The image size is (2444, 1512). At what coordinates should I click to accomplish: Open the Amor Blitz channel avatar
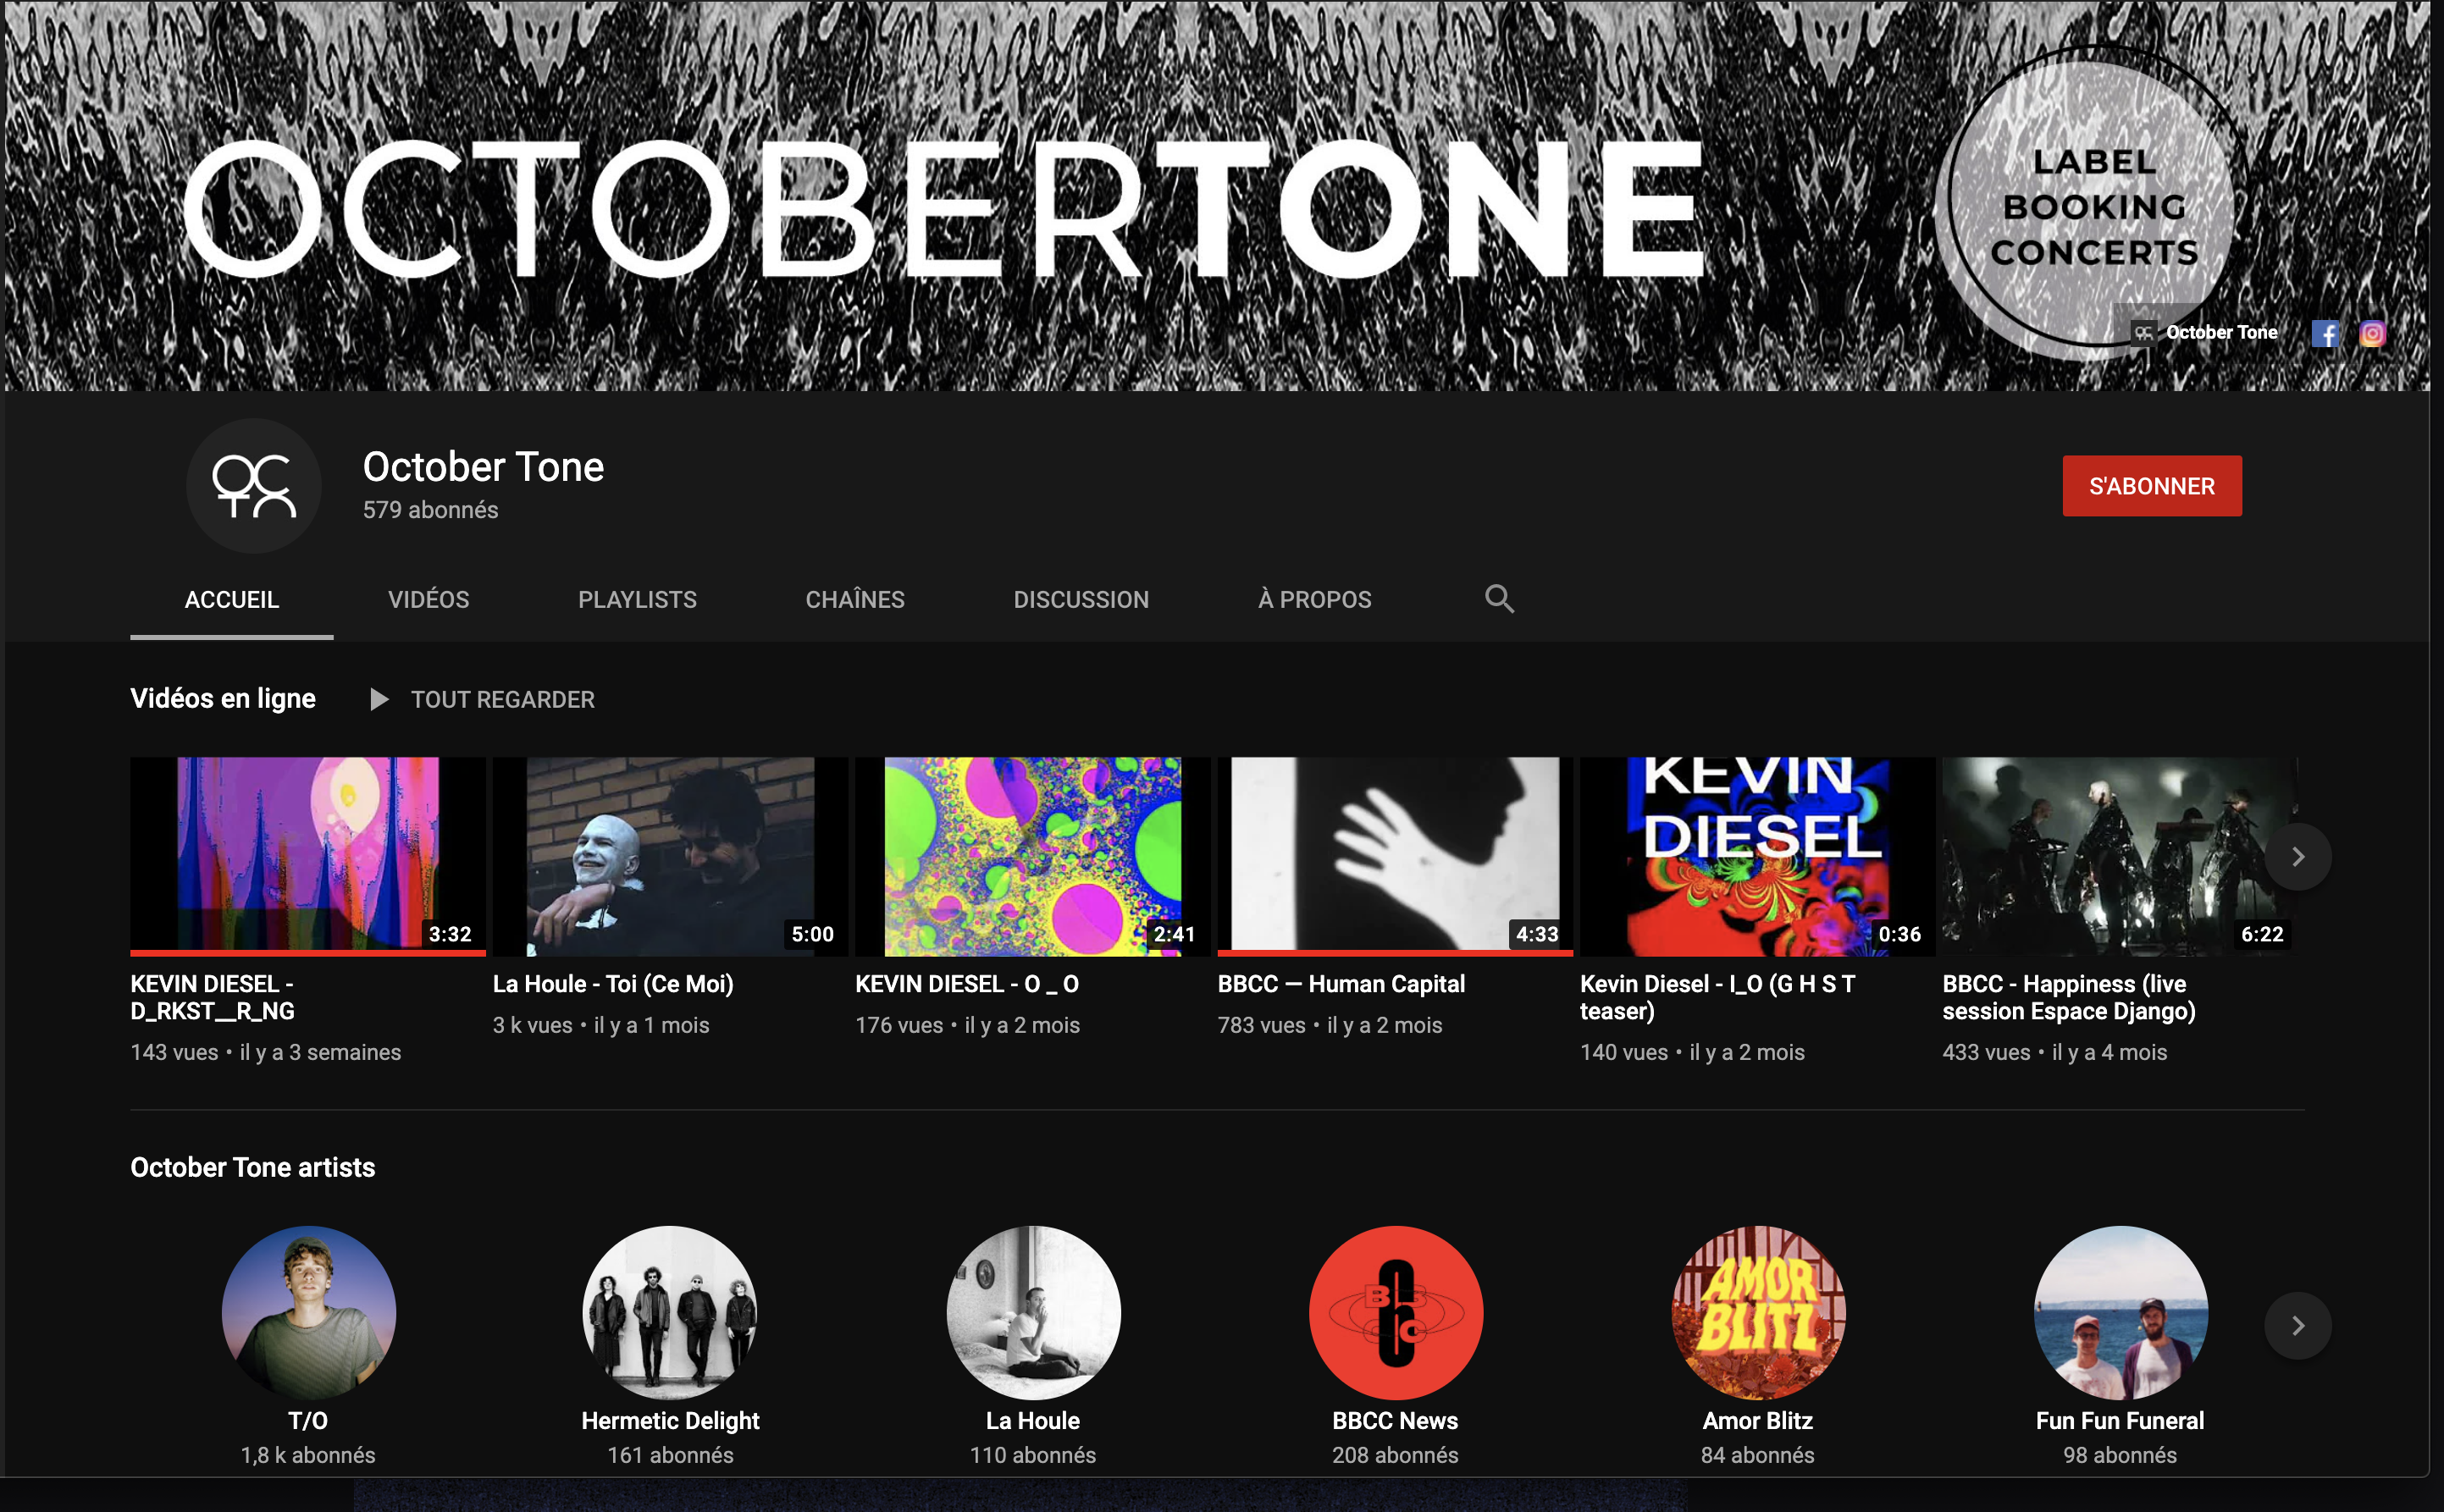[1758, 1313]
